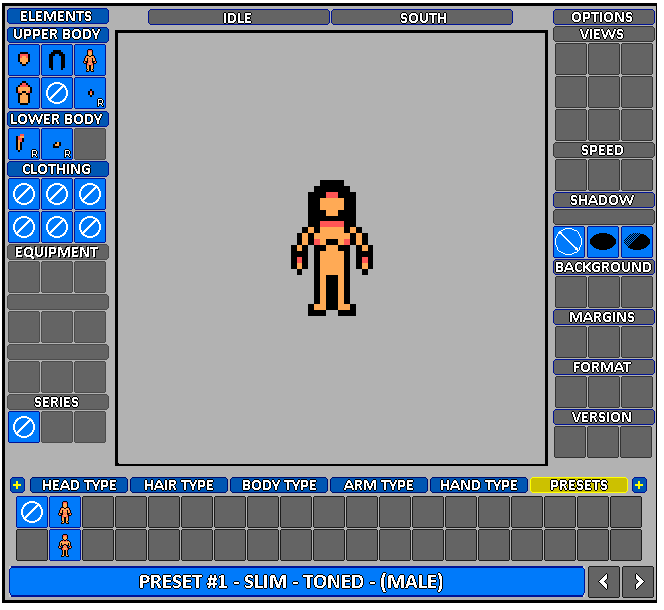664x610 pixels.
Task: Click the Upper Body header
Action: (58, 34)
